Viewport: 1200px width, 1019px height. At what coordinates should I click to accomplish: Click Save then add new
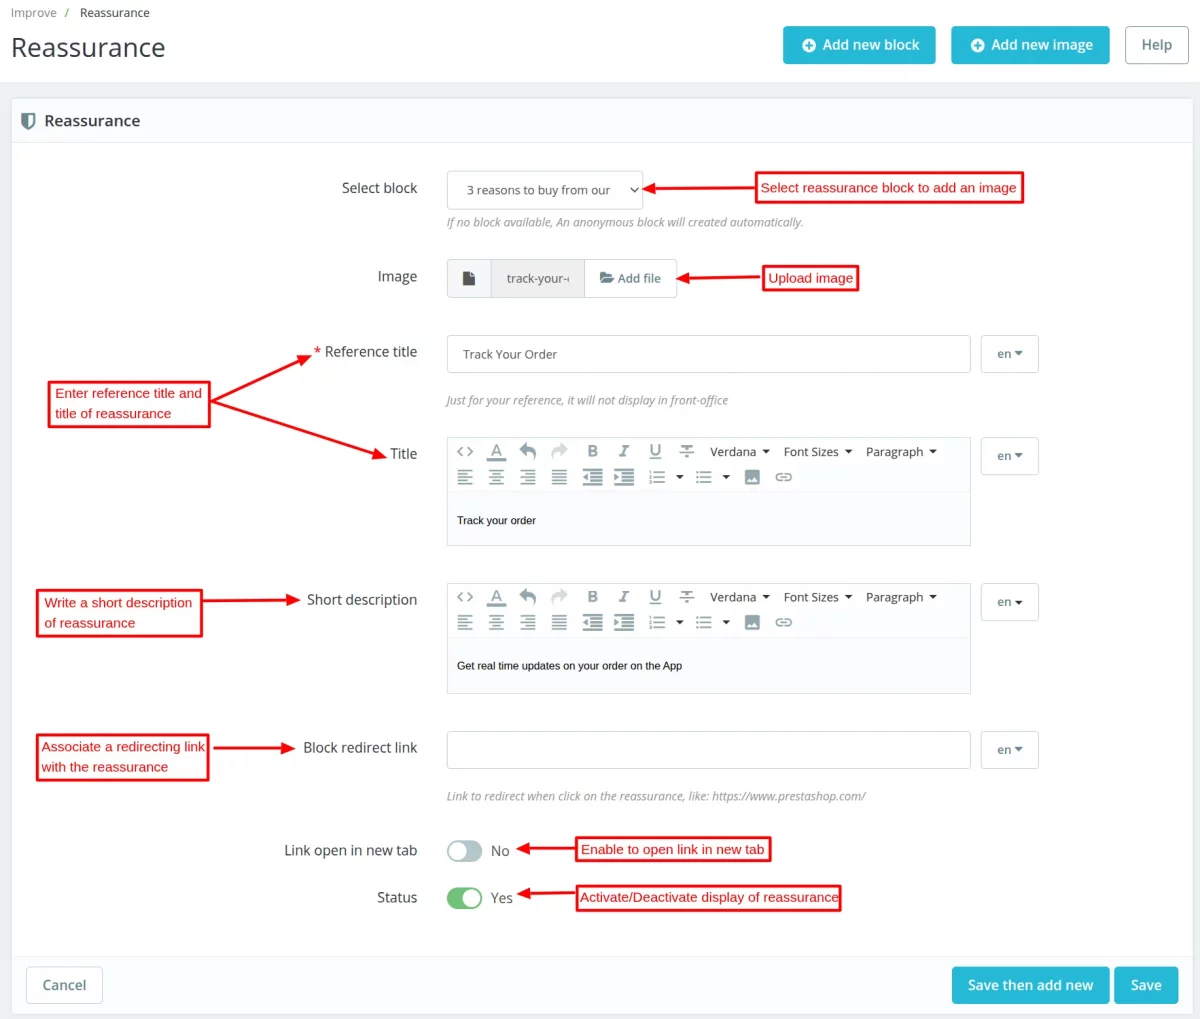[x=1030, y=985]
